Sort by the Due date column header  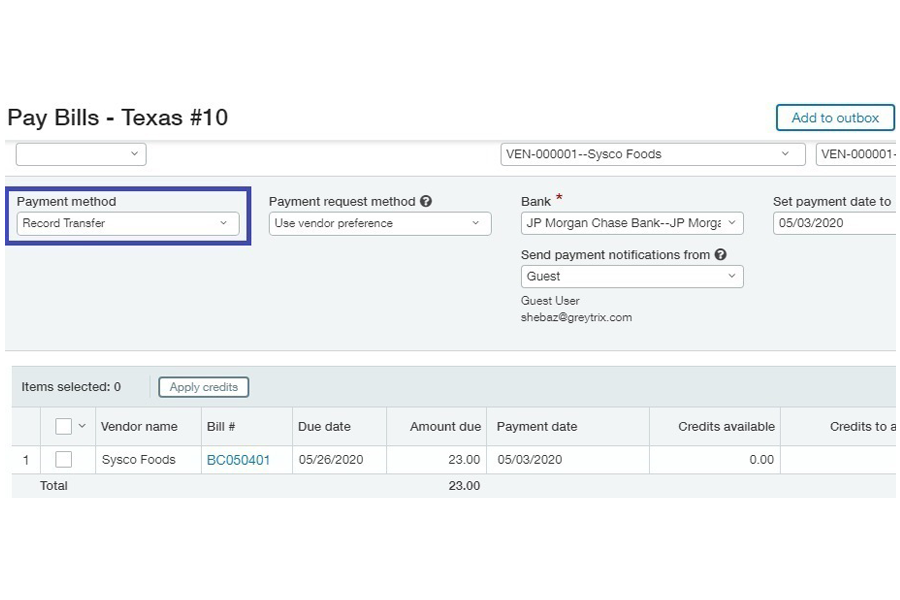pyautogui.click(x=324, y=426)
